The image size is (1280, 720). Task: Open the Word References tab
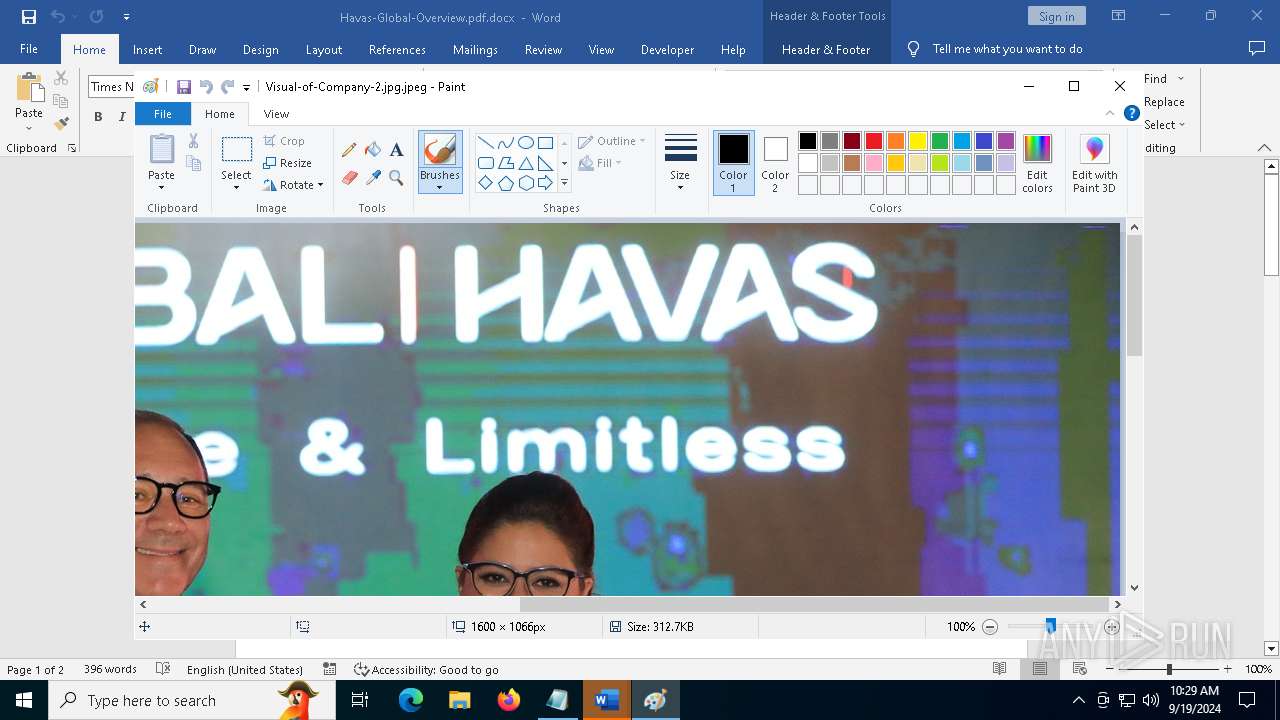coord(397,49)
